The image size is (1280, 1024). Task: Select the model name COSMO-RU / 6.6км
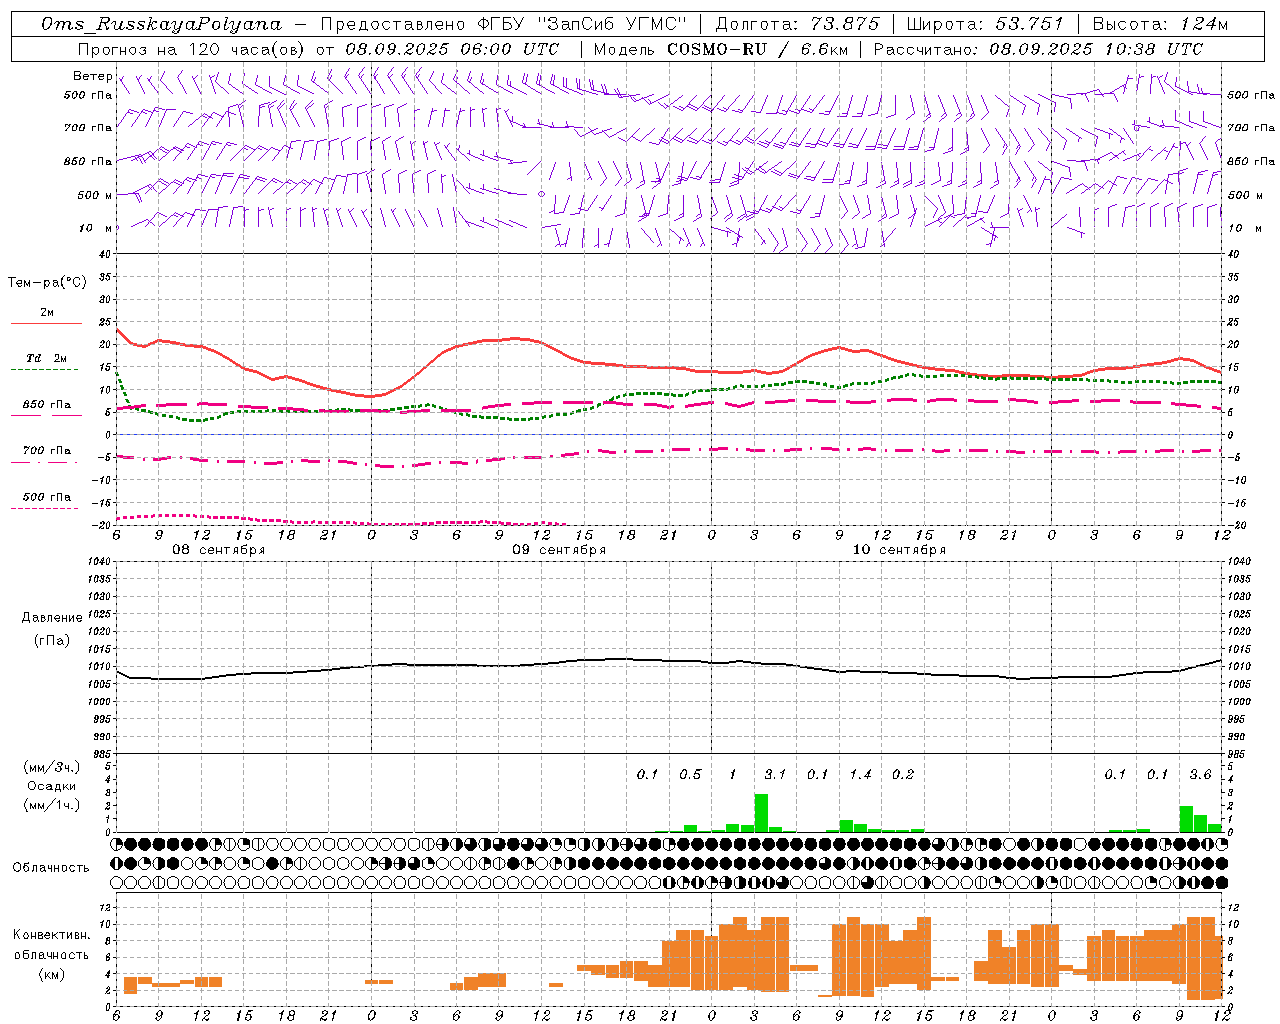[756, 49]
